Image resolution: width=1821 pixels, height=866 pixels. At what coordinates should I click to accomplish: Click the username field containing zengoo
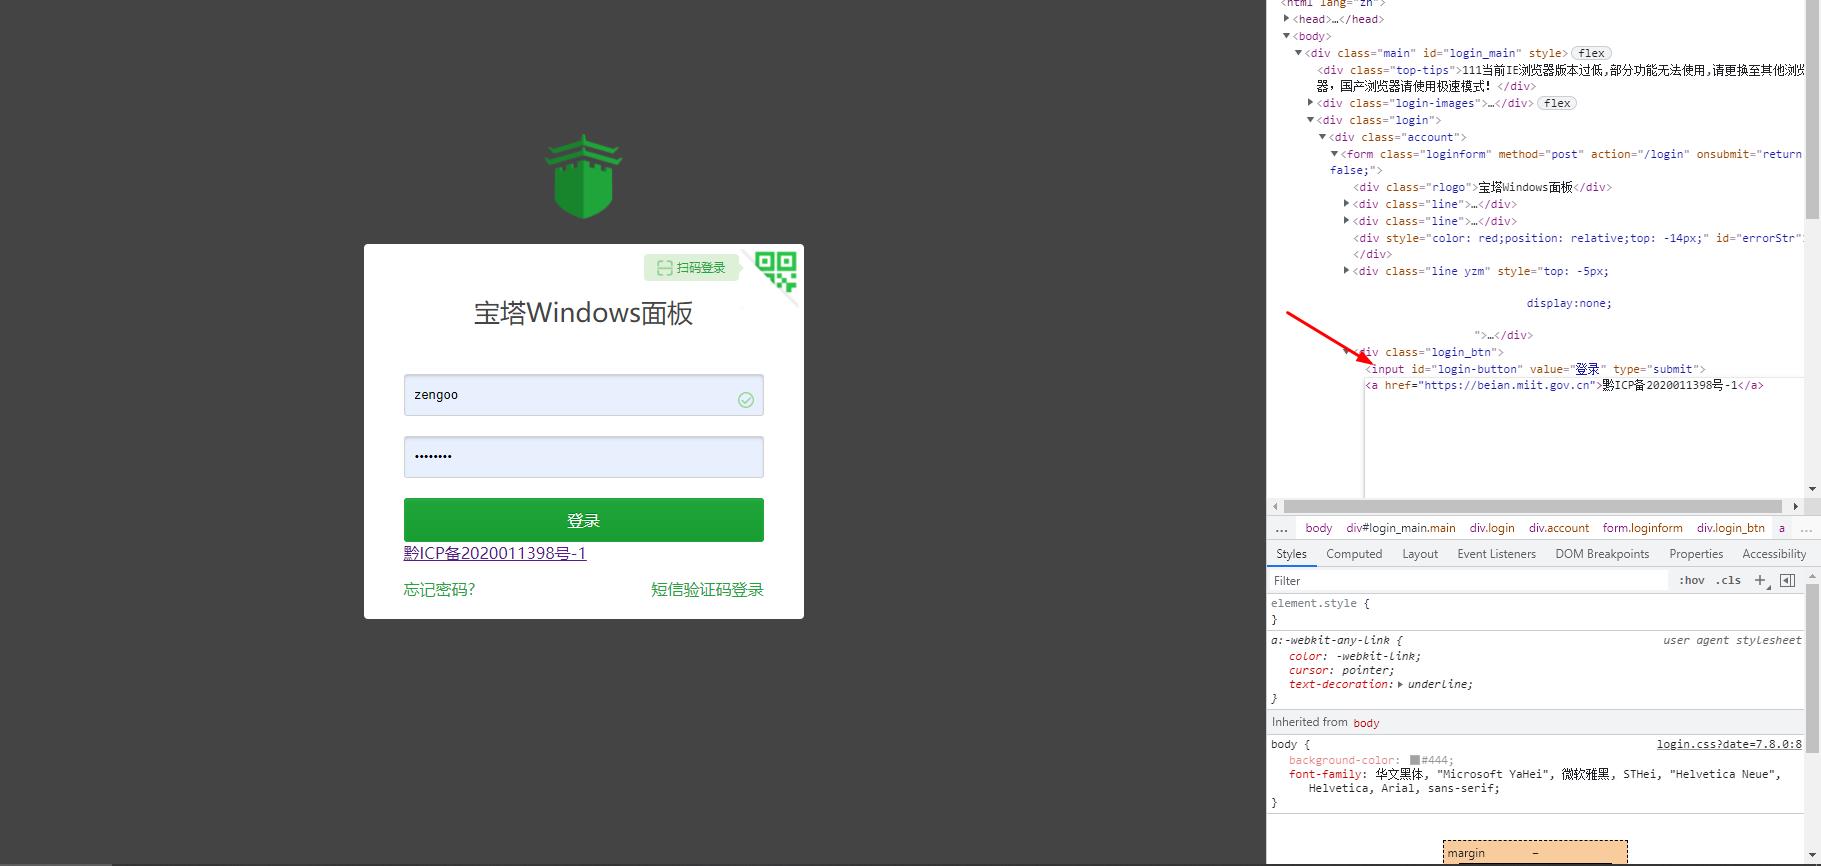click(584, 395)
